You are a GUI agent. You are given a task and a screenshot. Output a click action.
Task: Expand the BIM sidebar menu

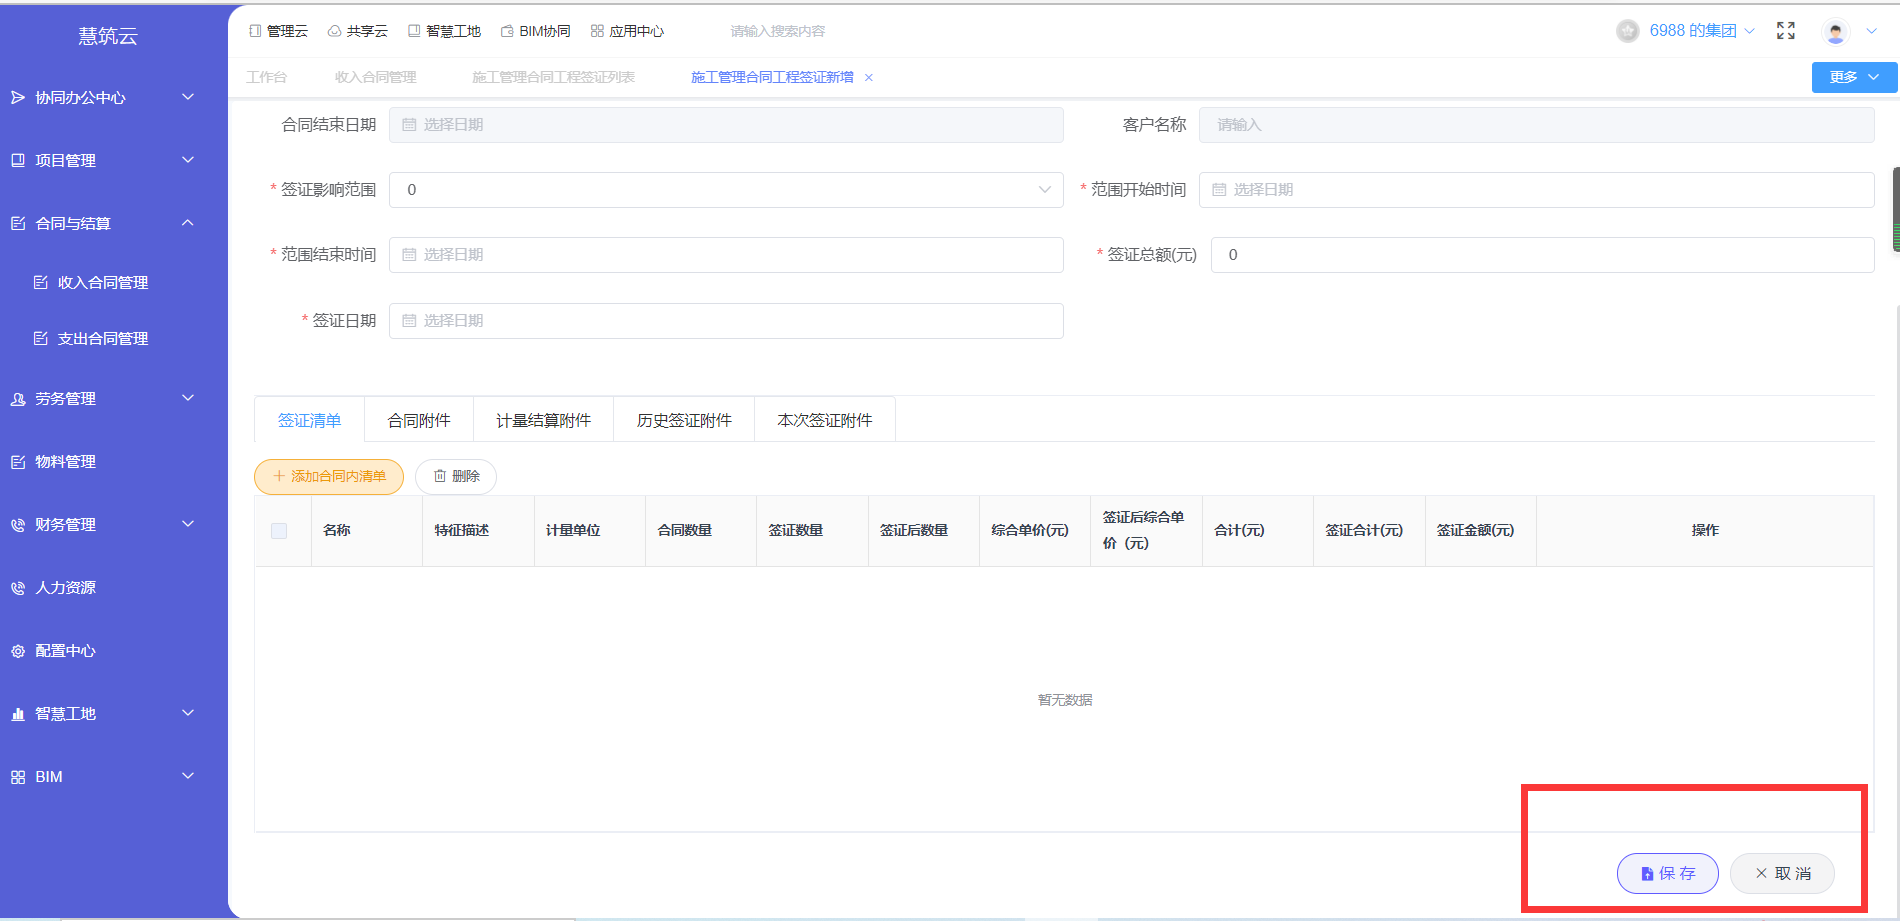click(113, 776)
